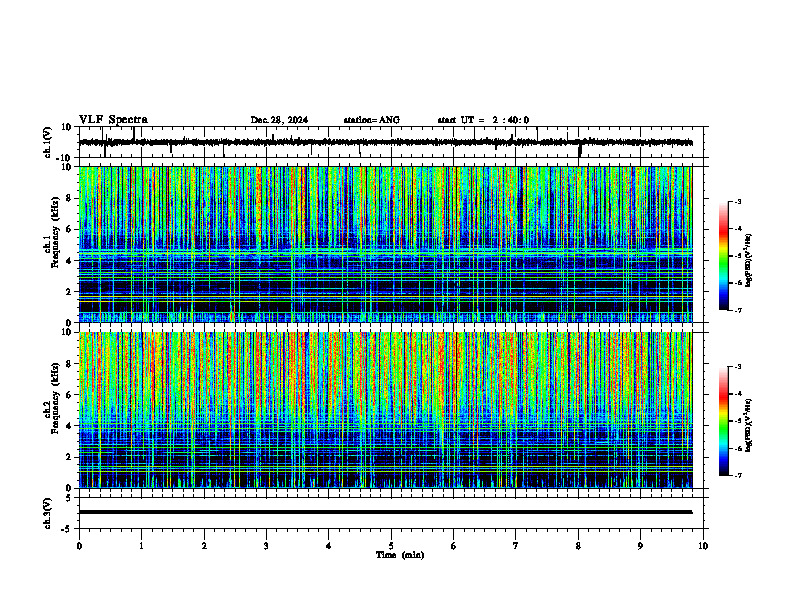Image resolution: width=792 pixels, height=612 pixels.
Task: Click the "-3" label on ch.1 color bar
Action: tap(738, 202)
